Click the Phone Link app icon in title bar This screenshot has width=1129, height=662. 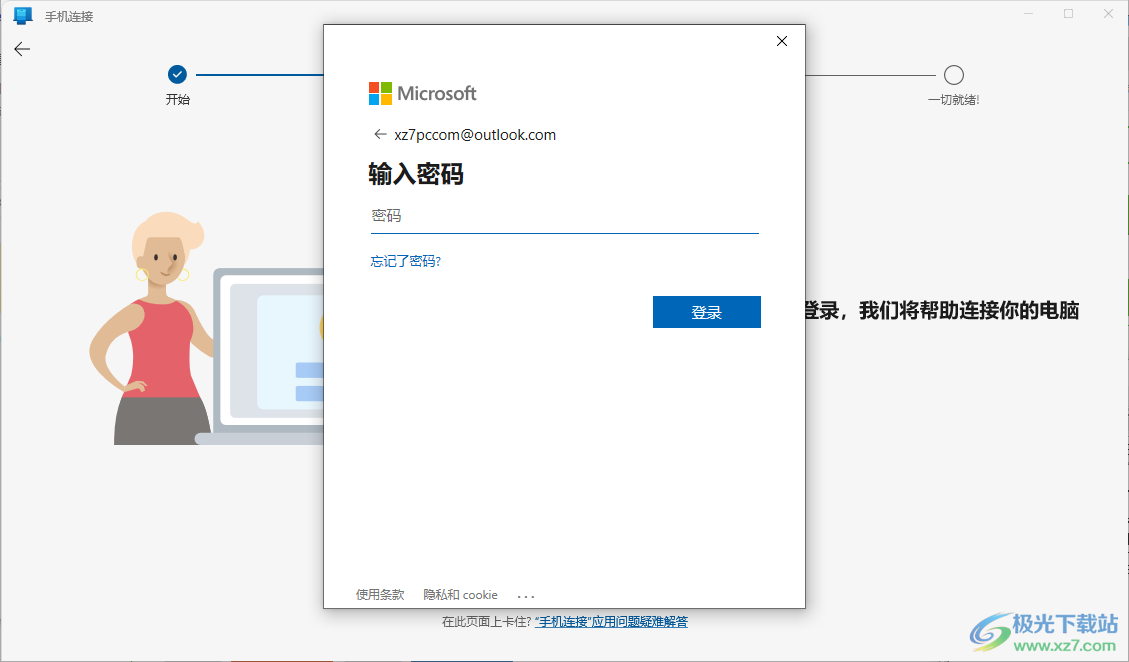pyautogui.click(x=23, y=16)
